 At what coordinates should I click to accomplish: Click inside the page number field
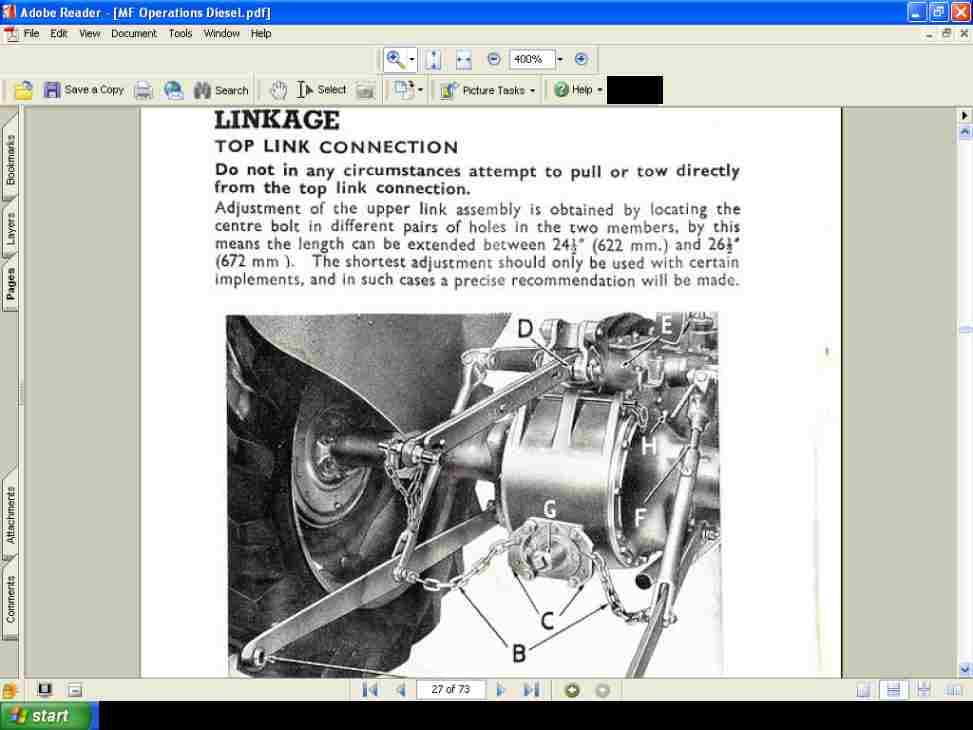click(x=451, y=689)
